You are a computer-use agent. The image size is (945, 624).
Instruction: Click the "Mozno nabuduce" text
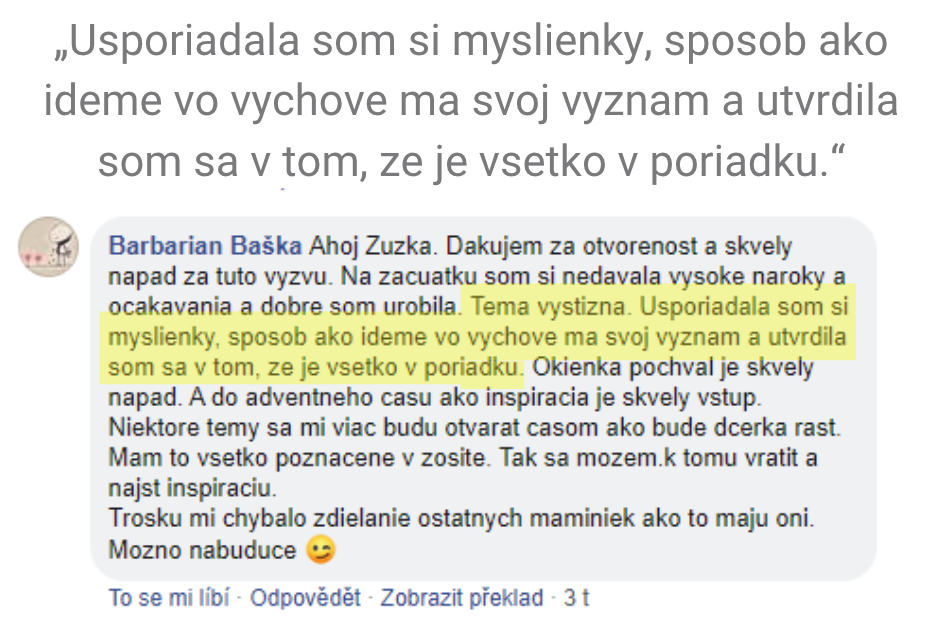pyautogui.click(x=202, y=550)
